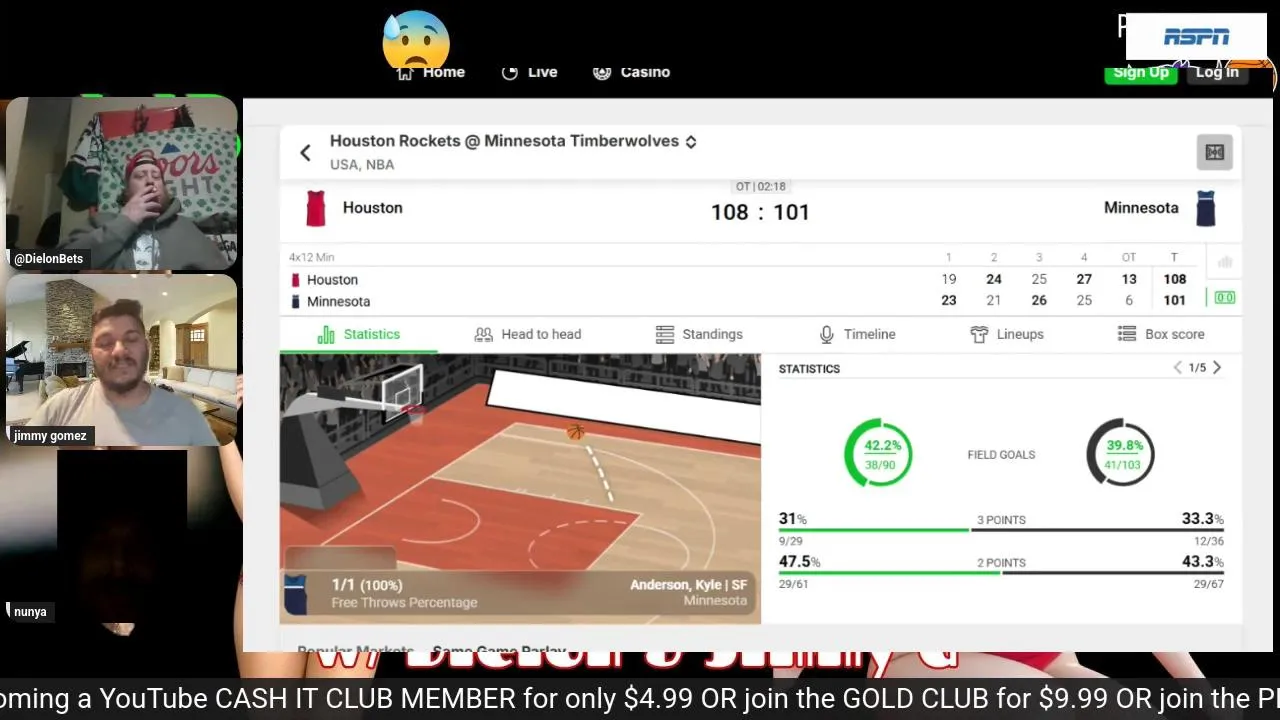The width and height of the screenshot is (1280, 720).
Task: Click the ASPN logo top right
Action: click(x=1196, y=37)
